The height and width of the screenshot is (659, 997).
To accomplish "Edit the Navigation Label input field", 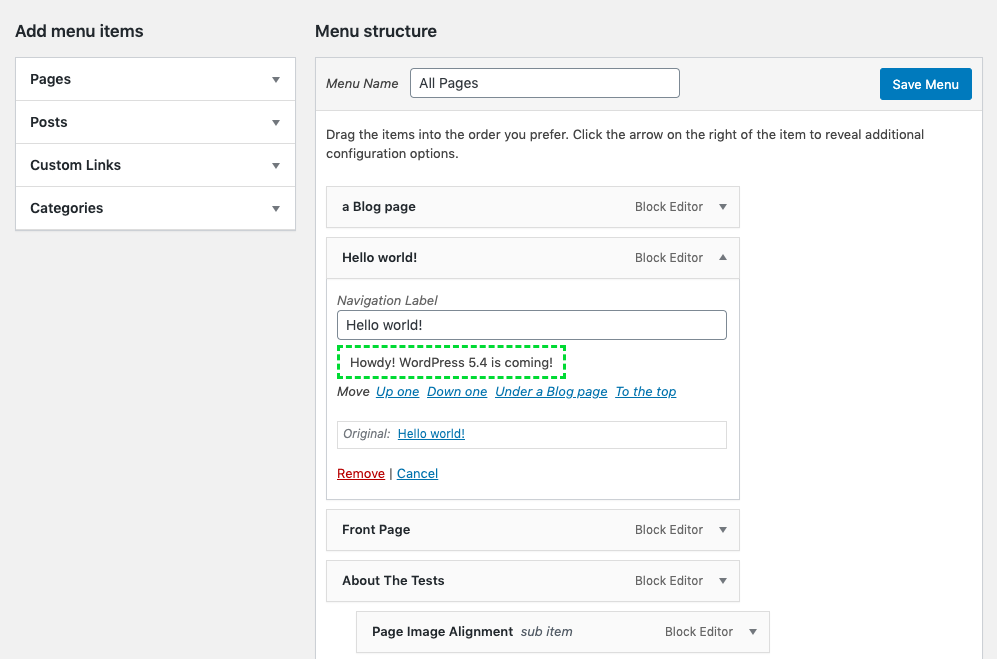I will (531, 325).
